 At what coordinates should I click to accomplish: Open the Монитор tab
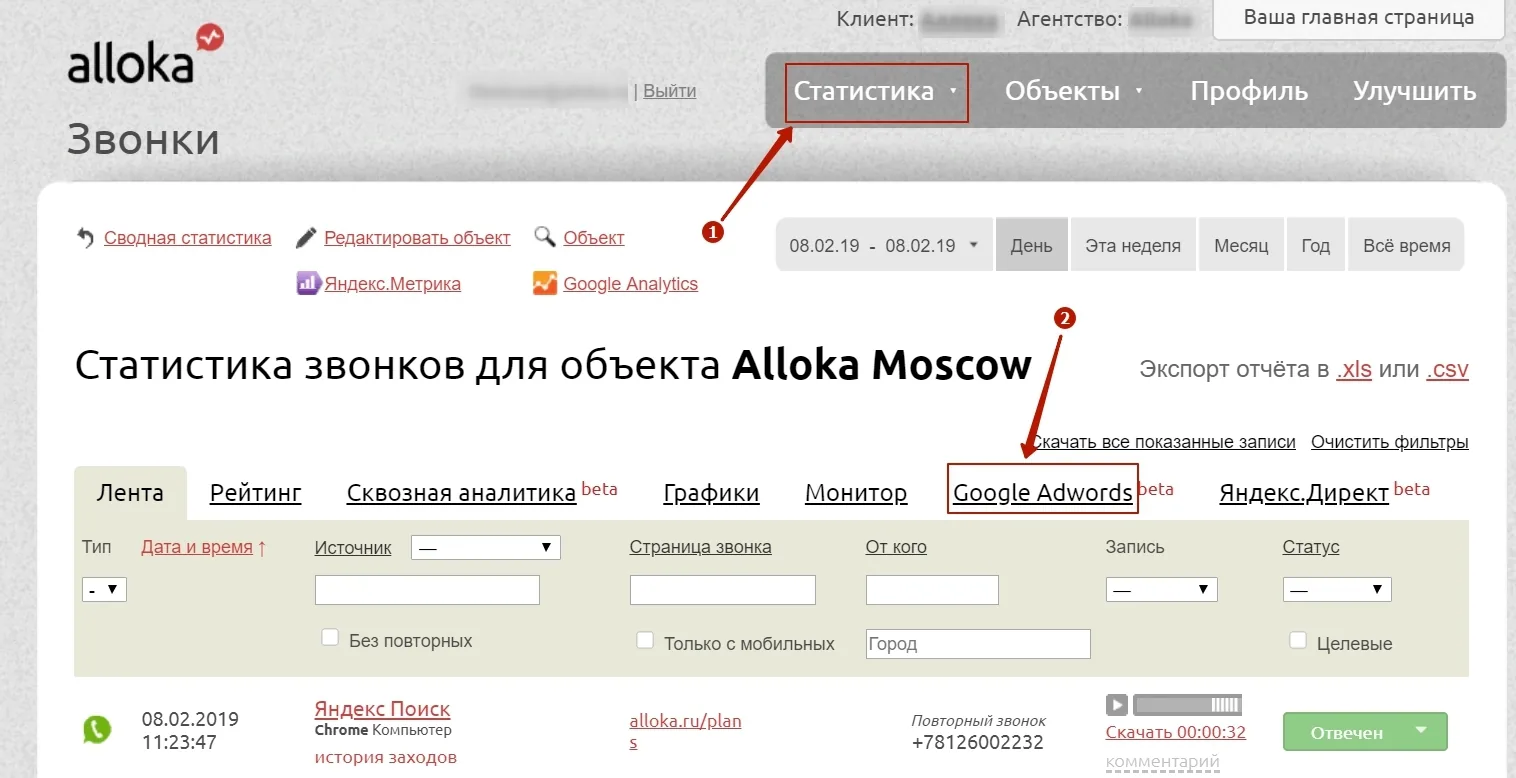(856, 493)
